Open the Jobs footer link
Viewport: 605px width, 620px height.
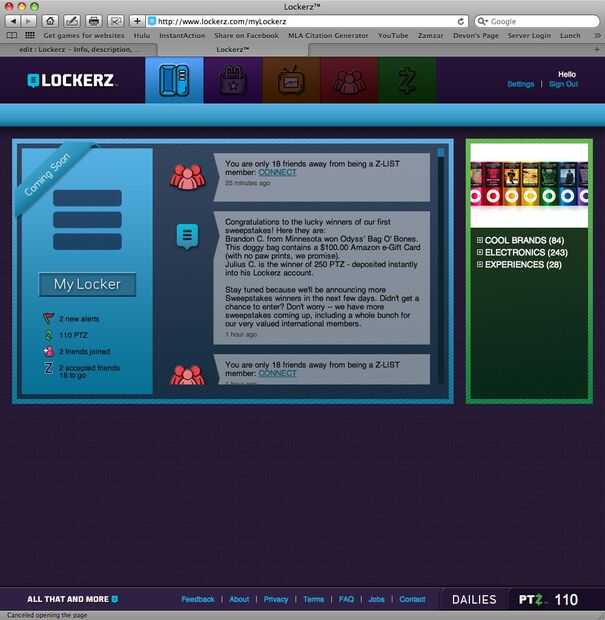376,599
